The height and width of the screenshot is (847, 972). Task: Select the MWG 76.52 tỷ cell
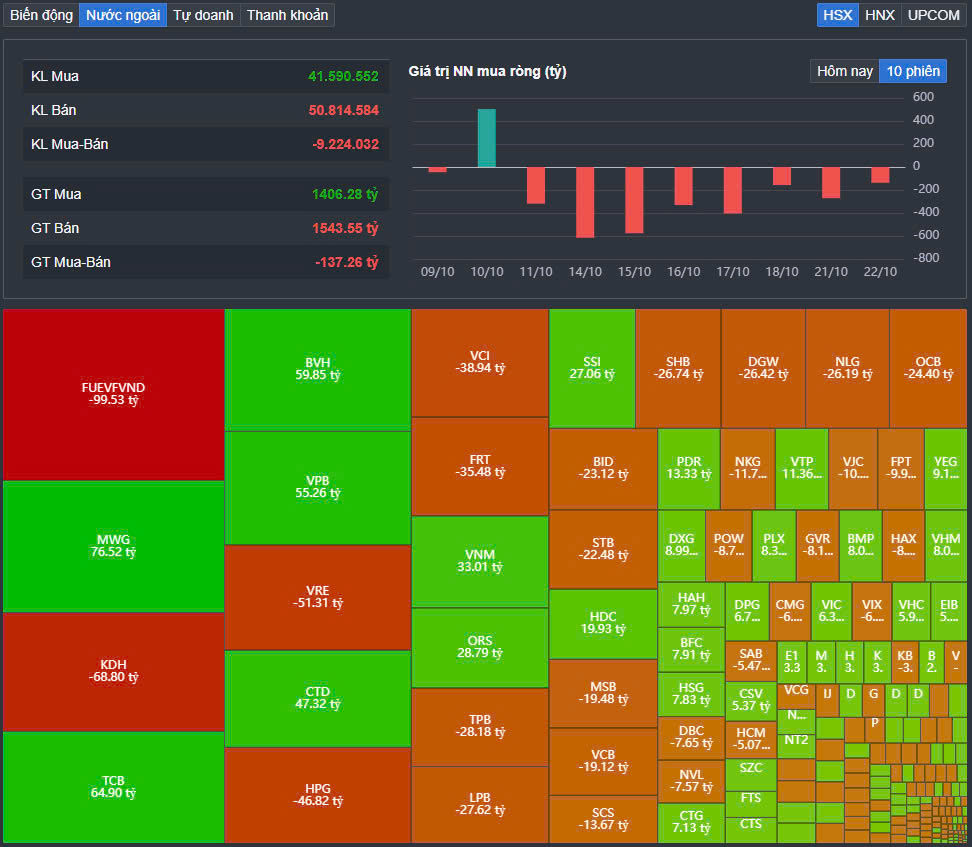click(113, 546)
